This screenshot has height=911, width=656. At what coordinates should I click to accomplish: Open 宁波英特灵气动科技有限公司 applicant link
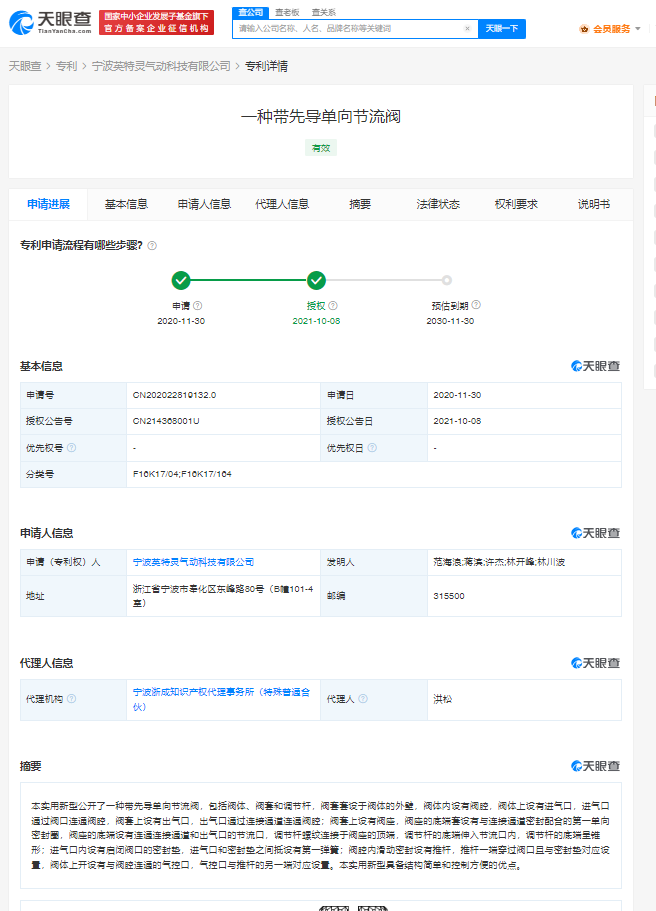point(193,562)
